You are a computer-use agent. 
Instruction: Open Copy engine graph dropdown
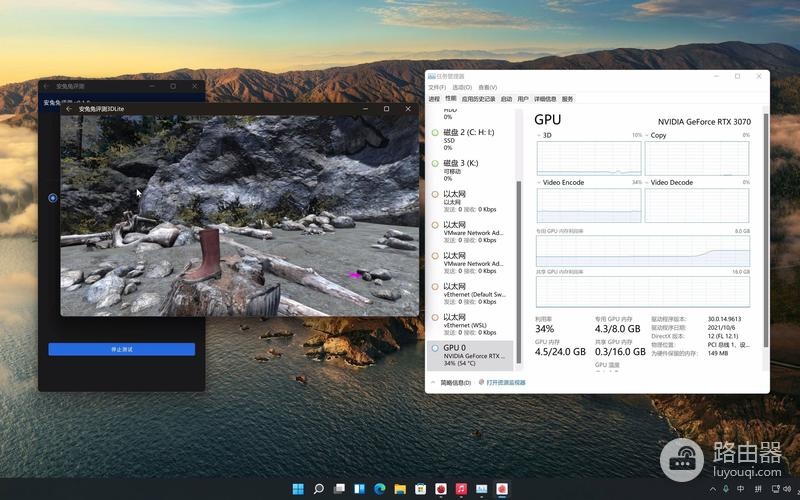click(x=647, y=135)
